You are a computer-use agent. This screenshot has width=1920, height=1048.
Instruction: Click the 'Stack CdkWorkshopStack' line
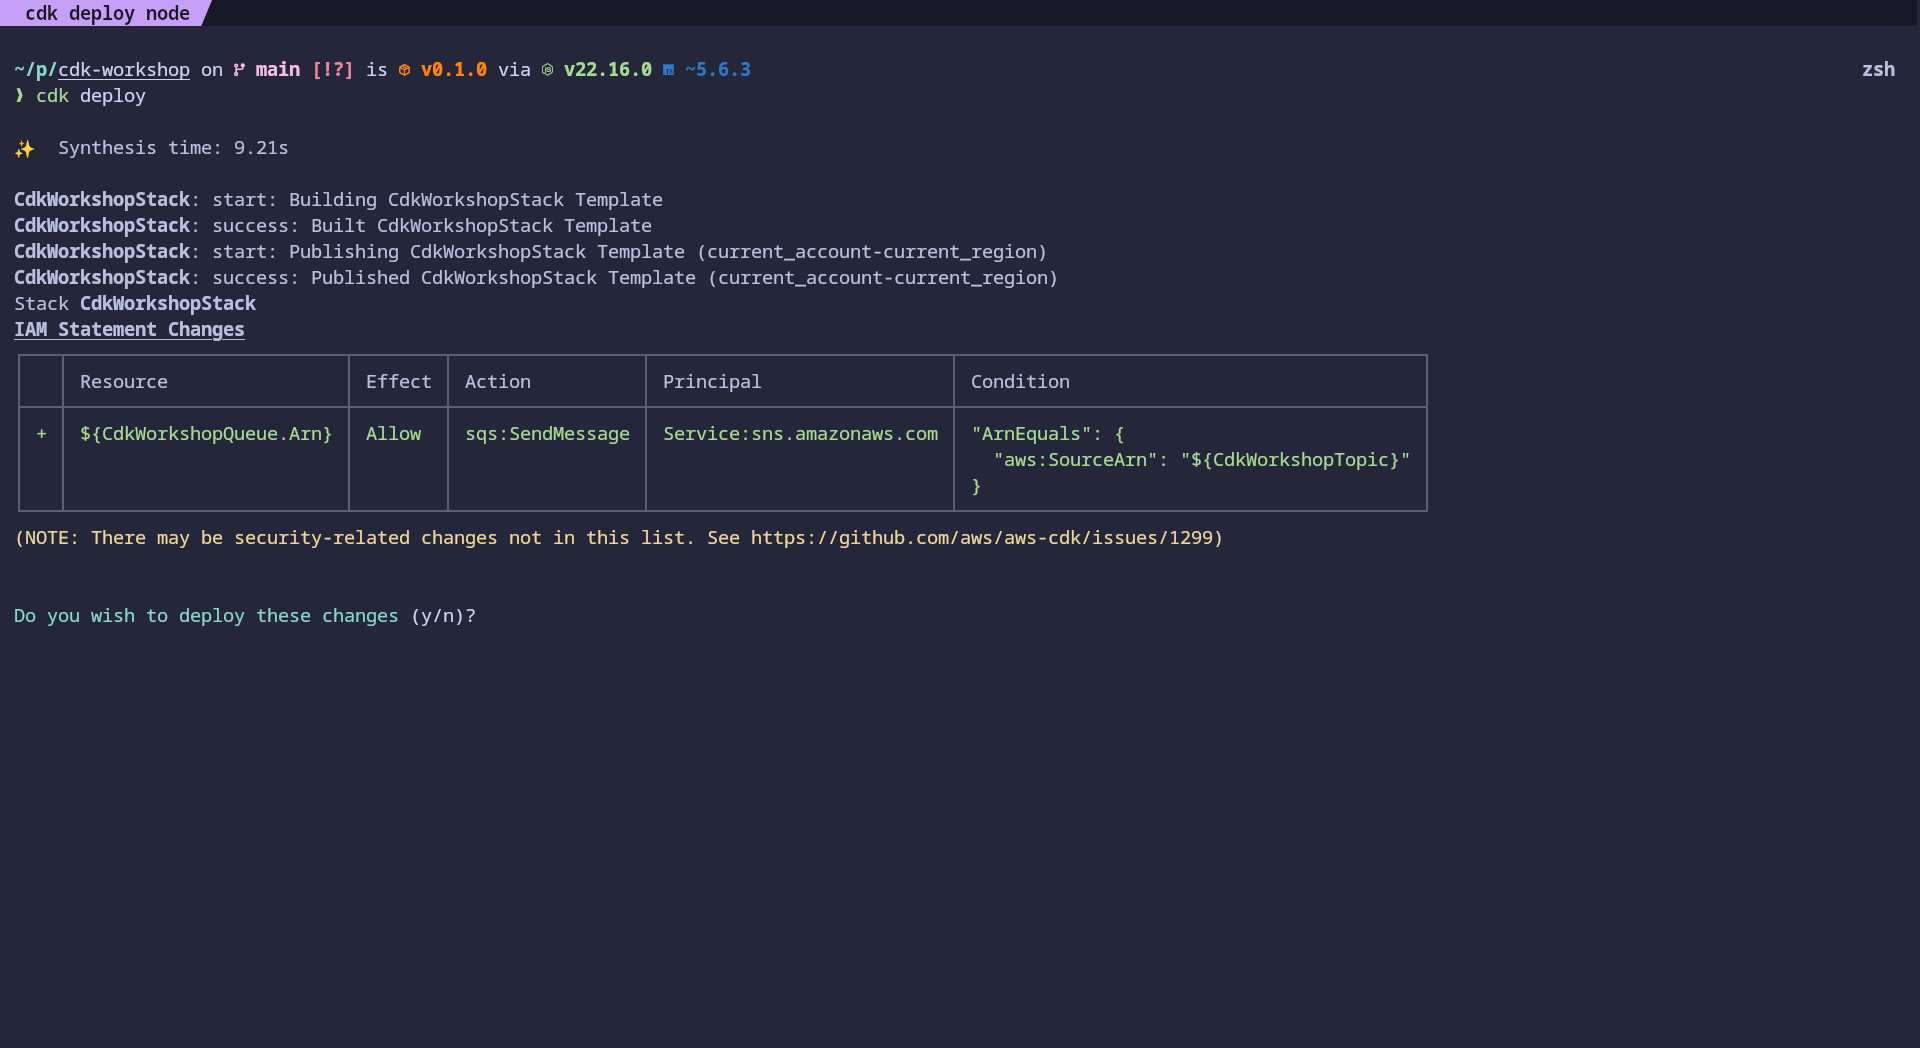click(x=135, y=304)
